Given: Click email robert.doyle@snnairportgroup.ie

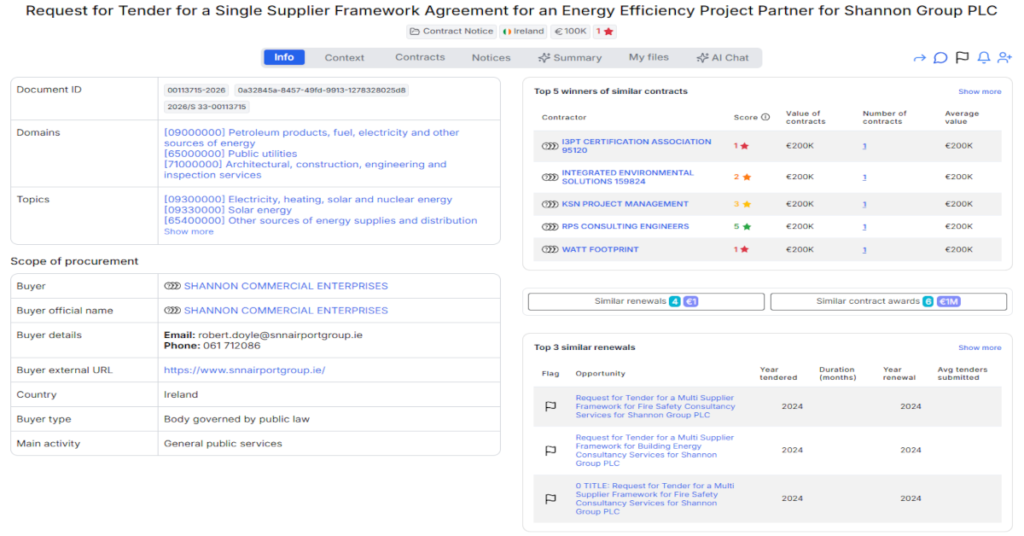Looking at the screenshot, I should coord(280,335).
